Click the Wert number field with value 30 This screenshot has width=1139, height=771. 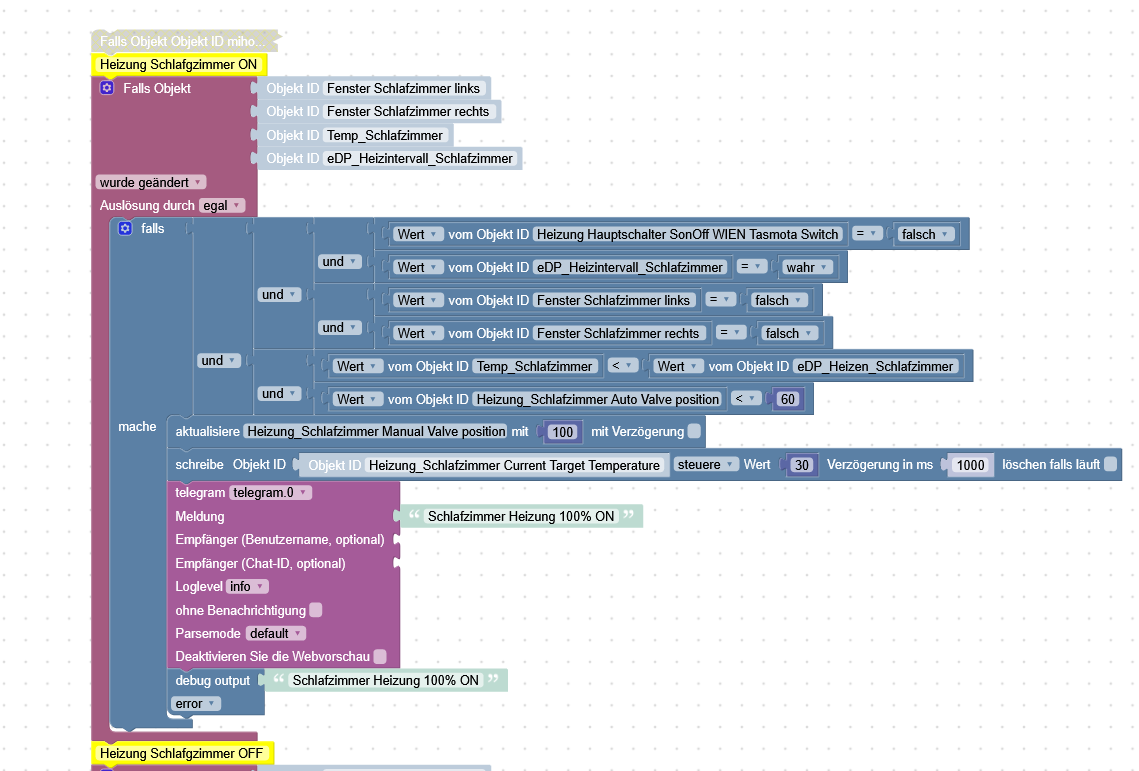(x=801, y=465)
